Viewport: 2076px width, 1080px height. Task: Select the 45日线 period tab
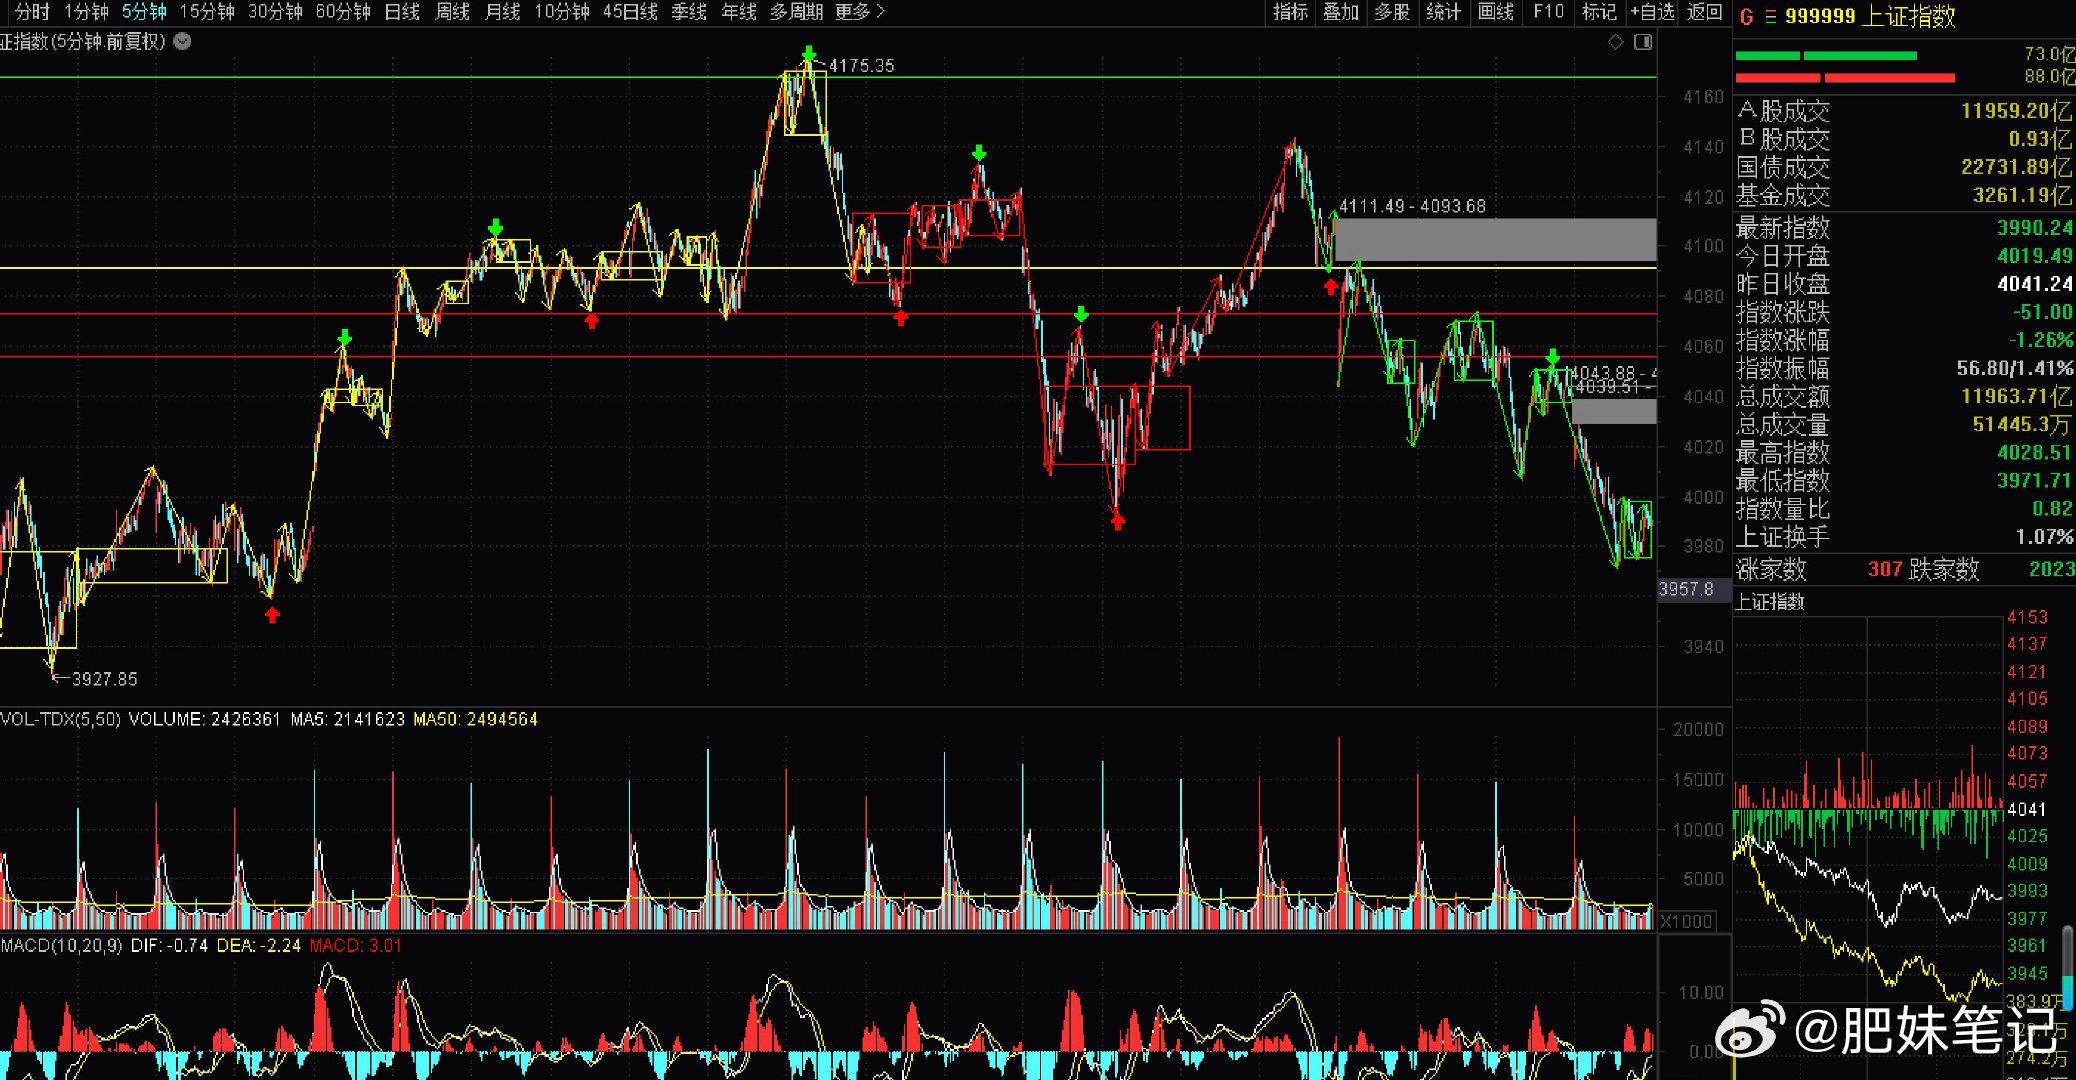point(630,11)
